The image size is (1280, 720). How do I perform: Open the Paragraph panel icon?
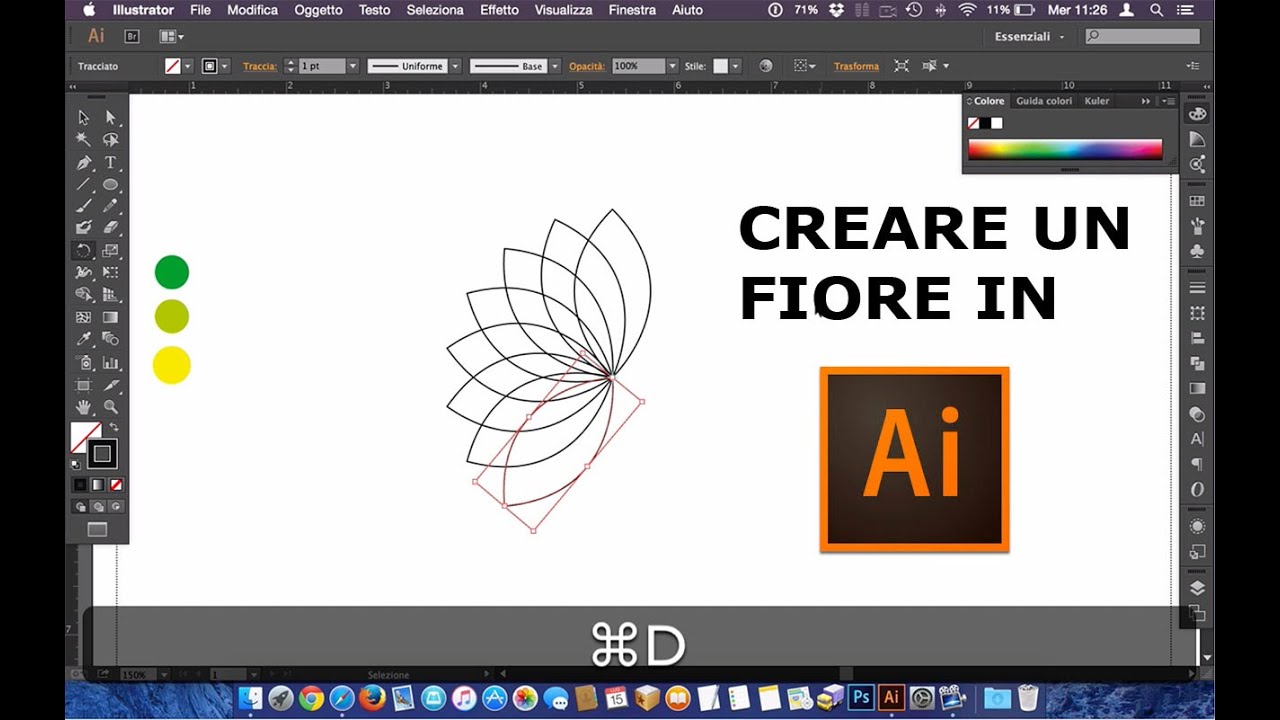pyautogui.click(x=1197, y=464)
